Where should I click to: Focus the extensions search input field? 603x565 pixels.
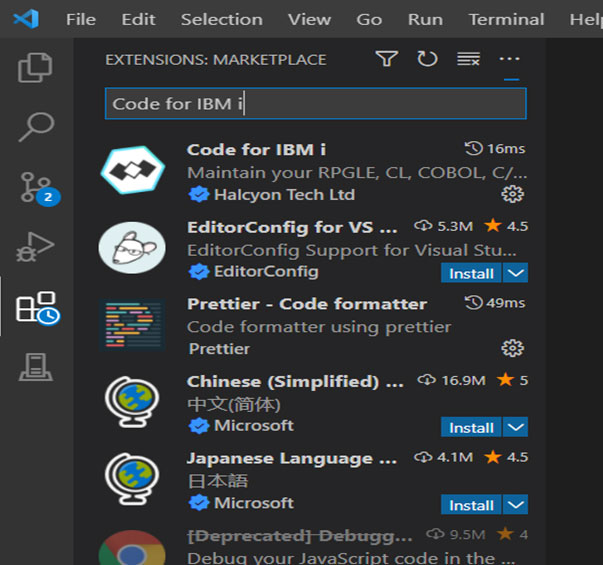315,104
